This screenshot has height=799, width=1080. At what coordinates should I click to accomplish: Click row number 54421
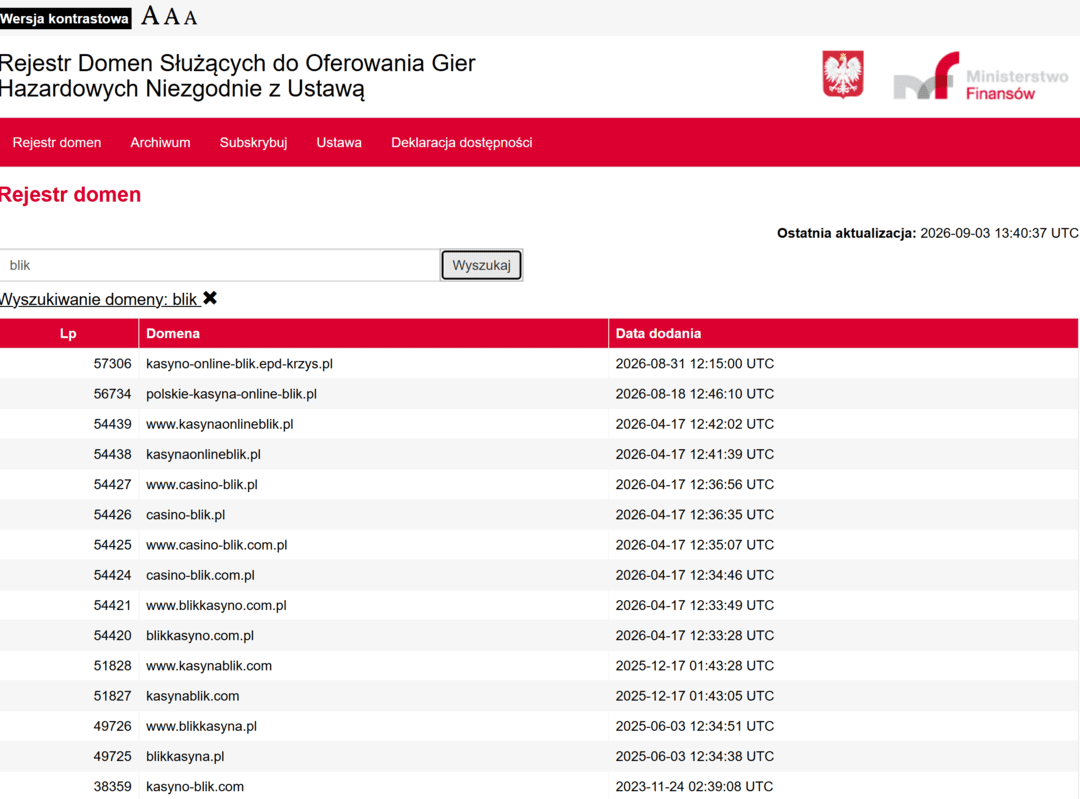(112, 605)
